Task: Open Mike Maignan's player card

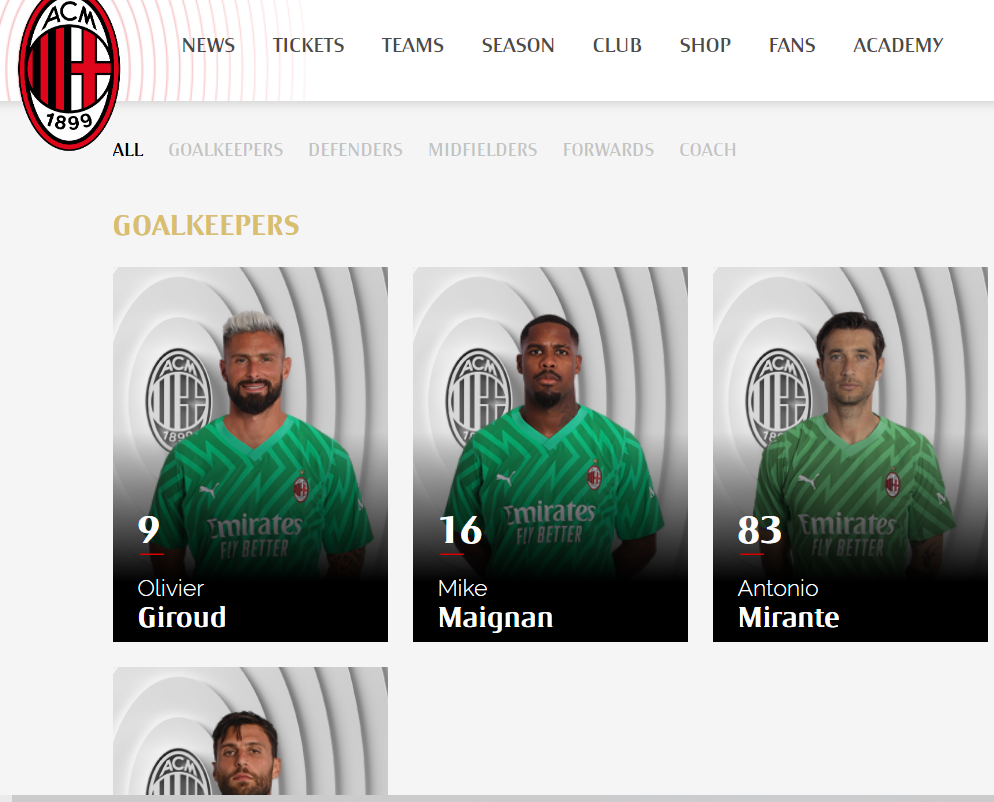Action: [x=550, y=454]
